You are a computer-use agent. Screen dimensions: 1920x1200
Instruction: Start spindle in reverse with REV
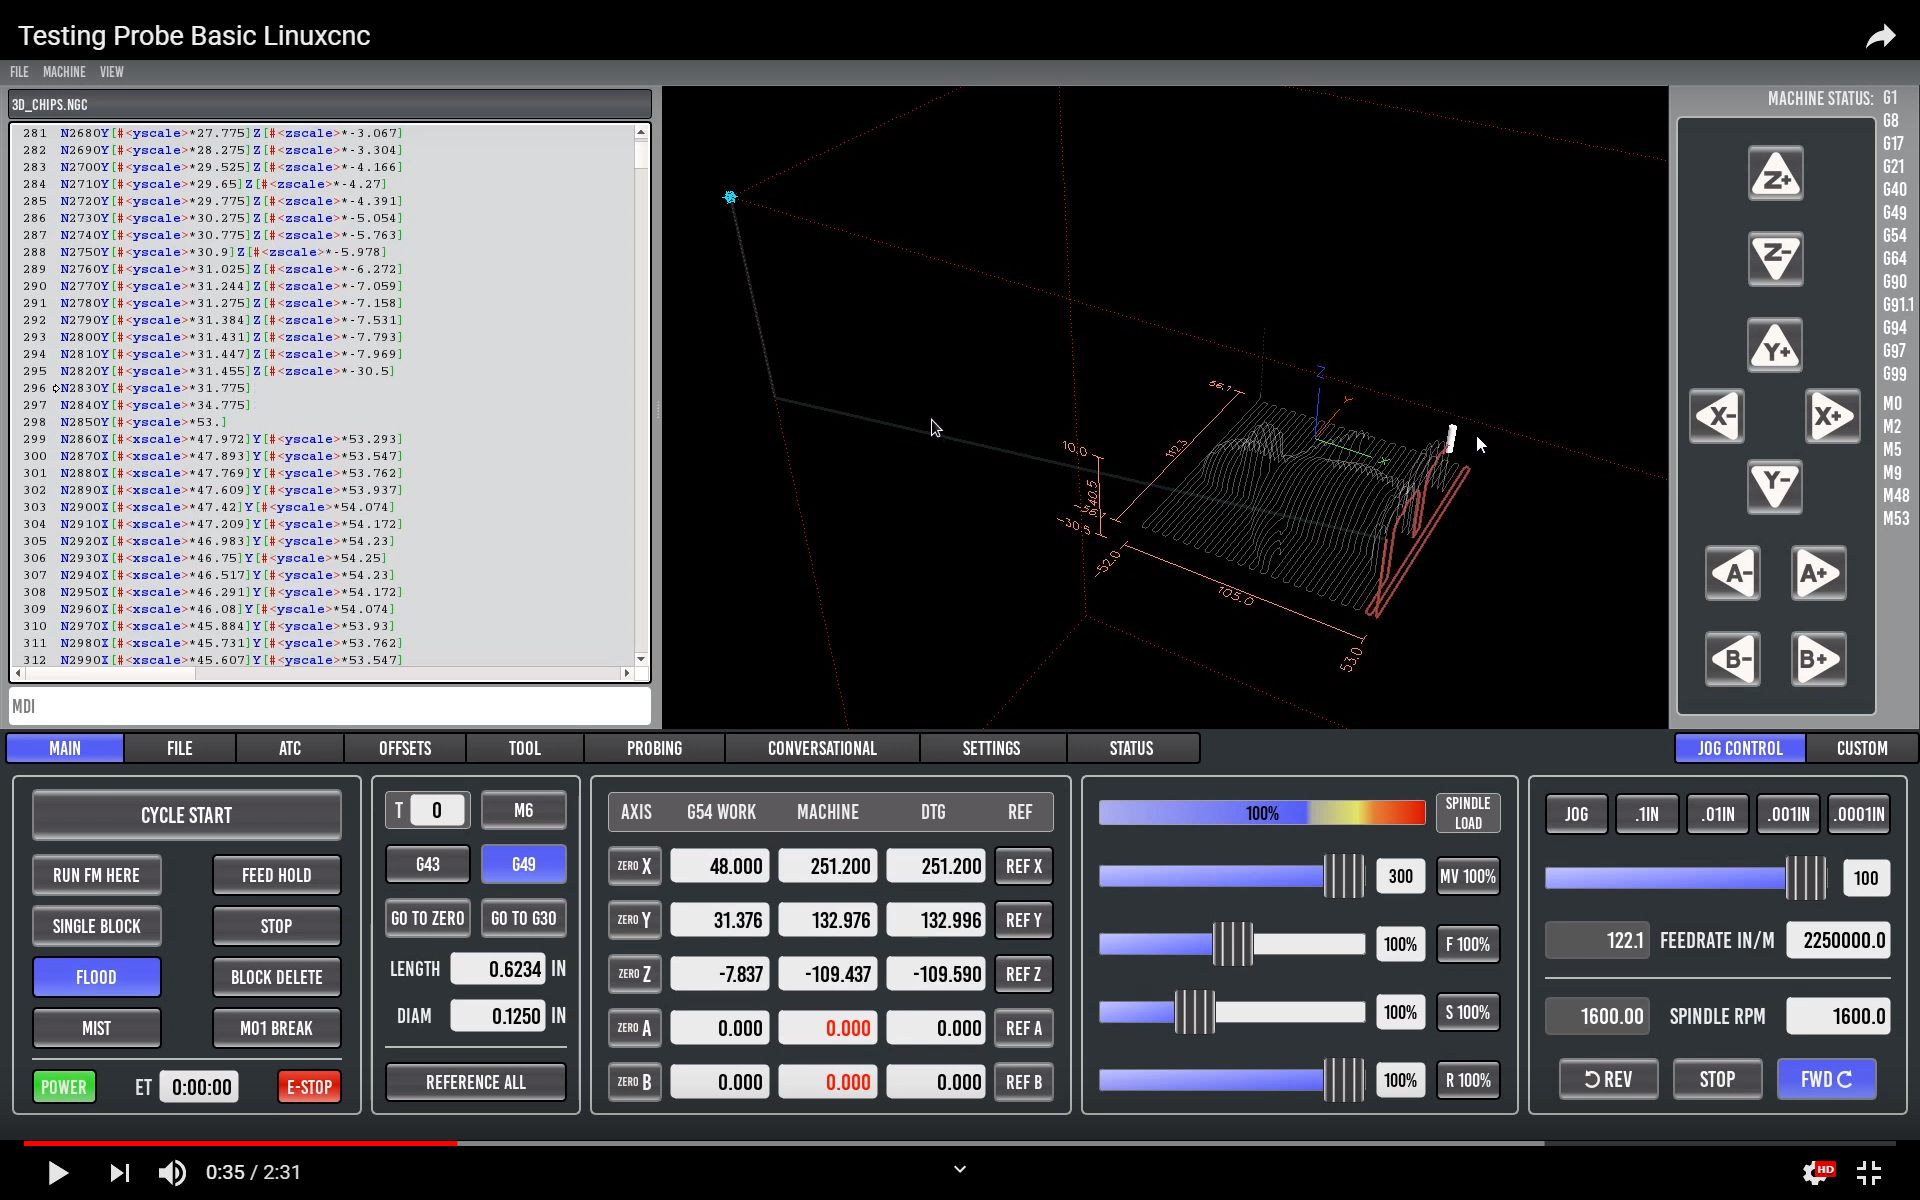click(x=1608, y=1079)
